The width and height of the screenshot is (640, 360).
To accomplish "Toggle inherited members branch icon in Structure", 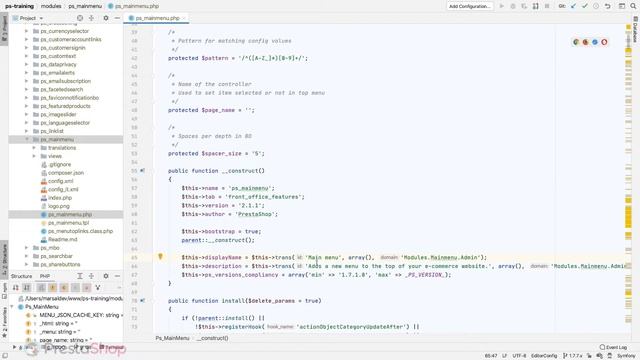I will click(x=98, y=288).
